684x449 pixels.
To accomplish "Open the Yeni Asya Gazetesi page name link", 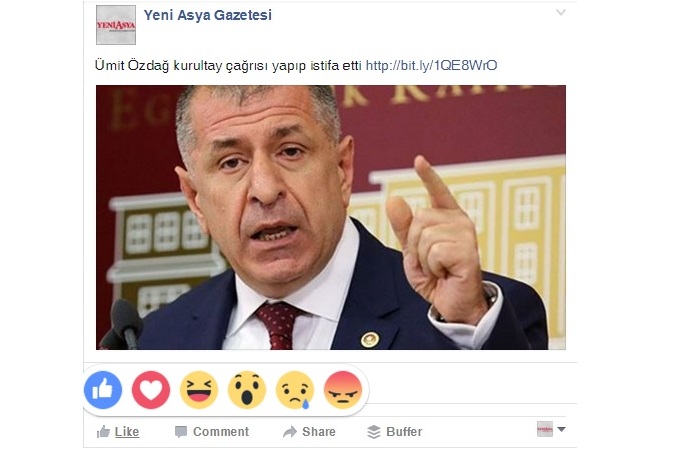I will (x=208, y=15).
